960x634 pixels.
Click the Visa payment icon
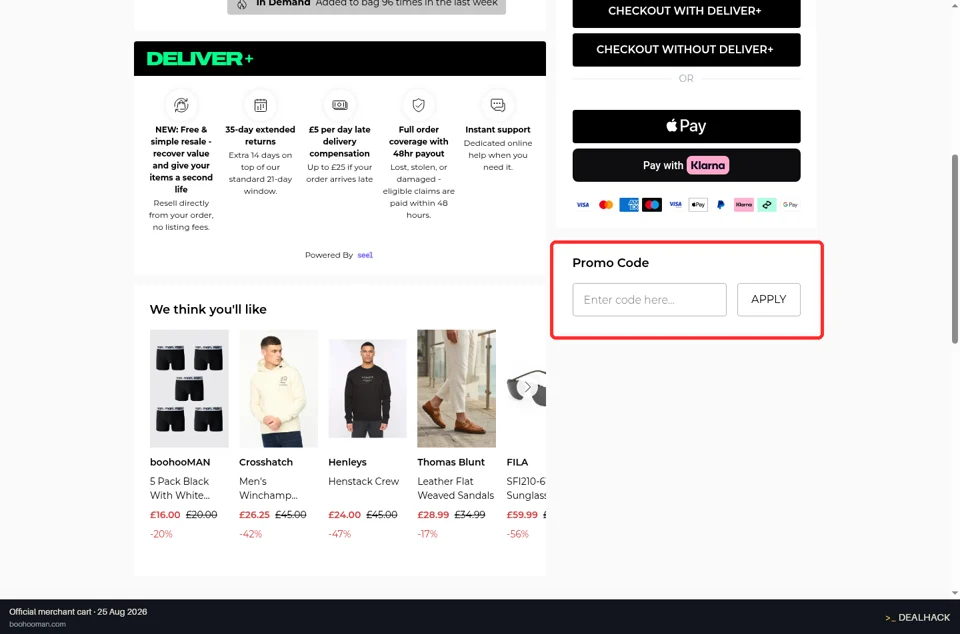pos(583,205)
